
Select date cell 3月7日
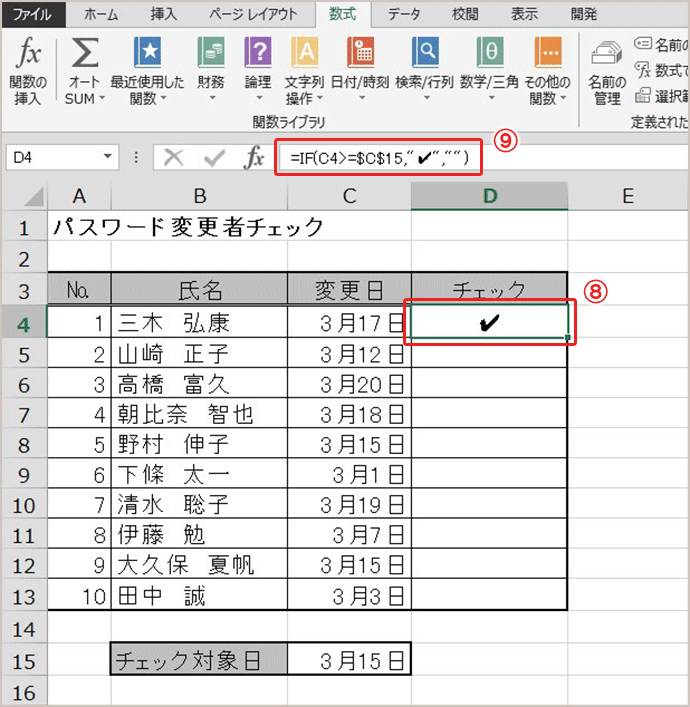(350, 534)
